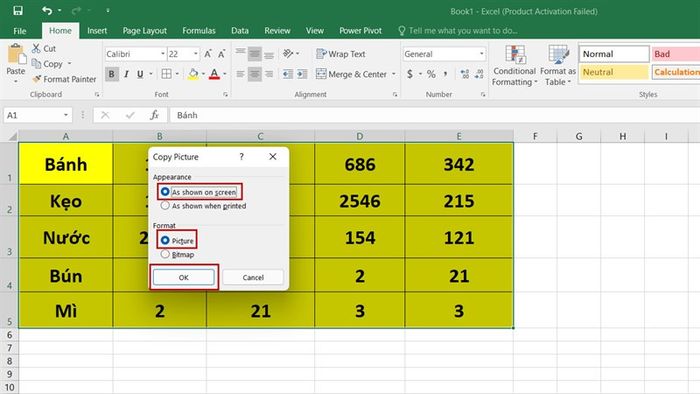
Task: Expand the General number format dropdown
Action: click(481, 54)
